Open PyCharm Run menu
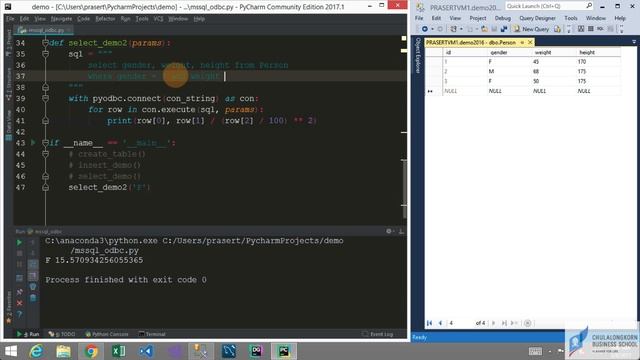Image resolution: width=640 pixels, height=360 pixels. 125,19
